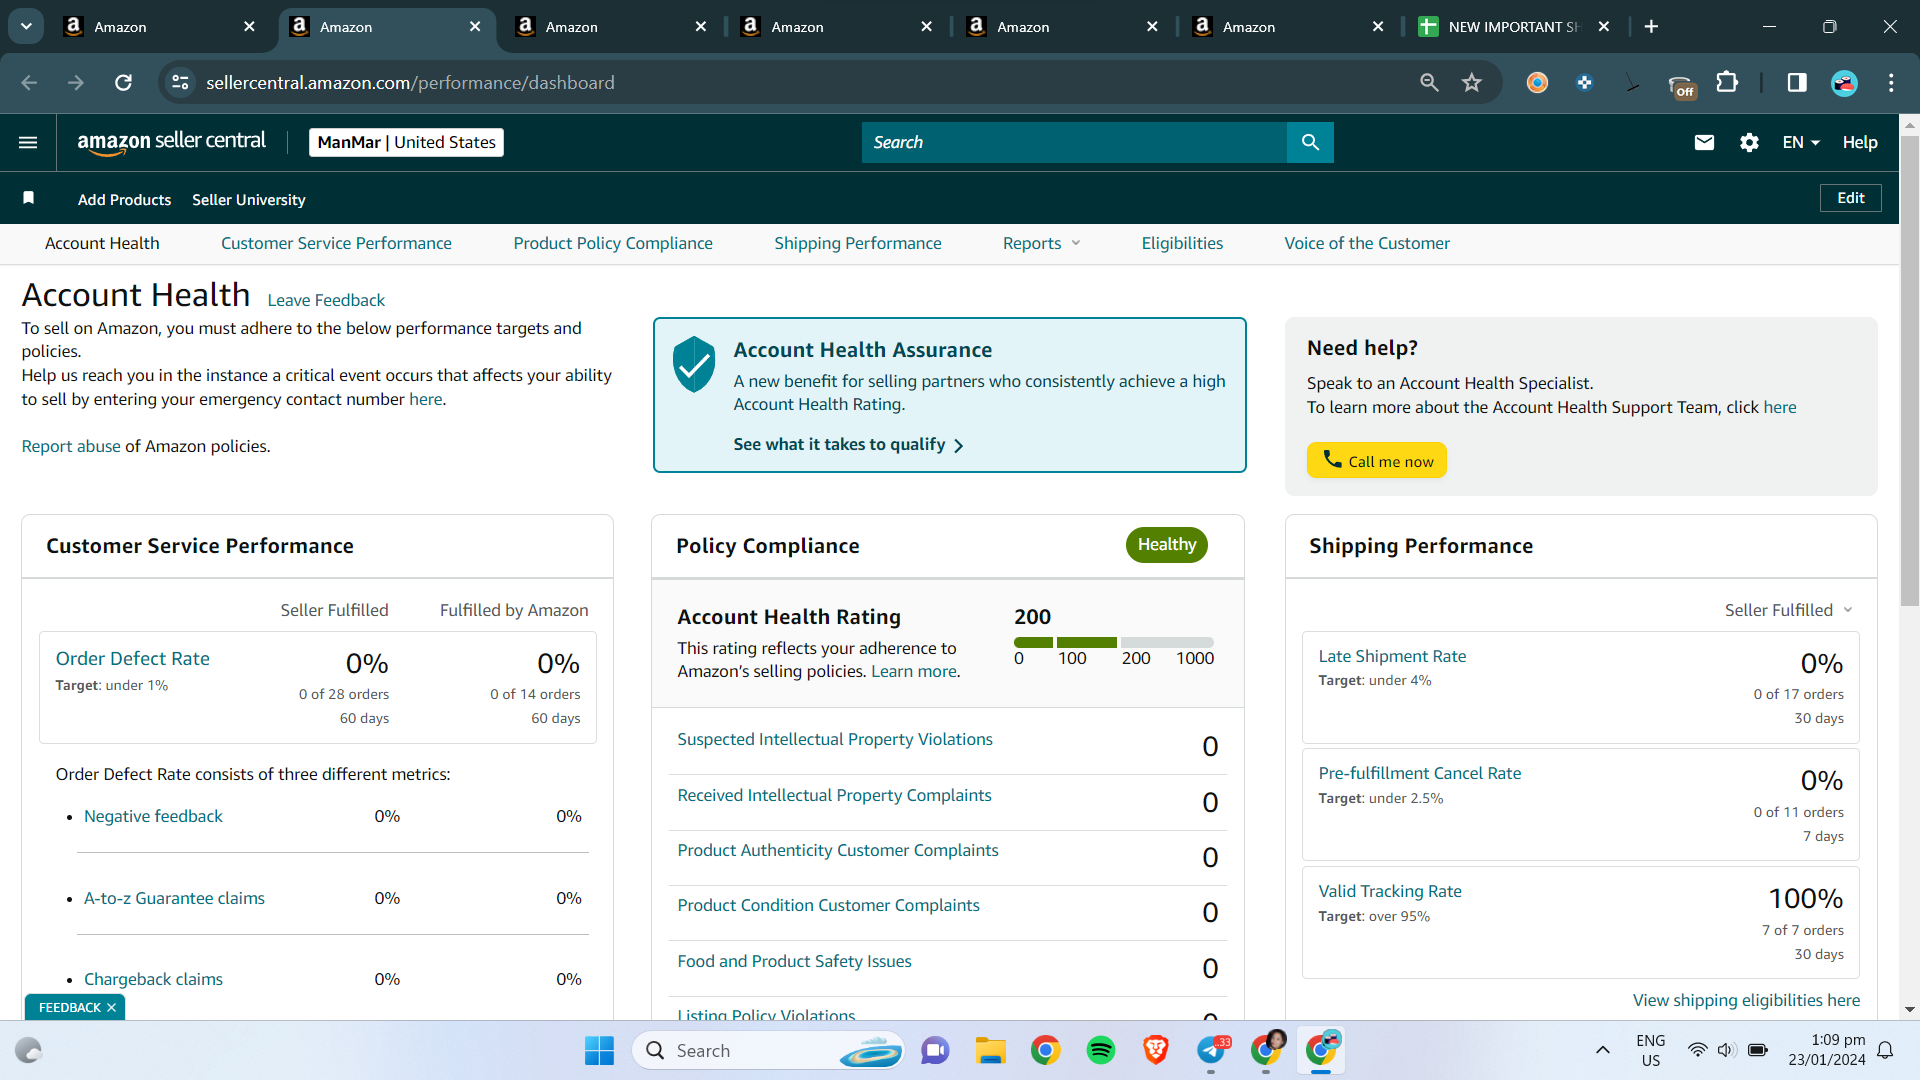Open Suspected Intellectual Property Violations link
The height and width of the screenshot is (1080, 1920).
(835, 739)
